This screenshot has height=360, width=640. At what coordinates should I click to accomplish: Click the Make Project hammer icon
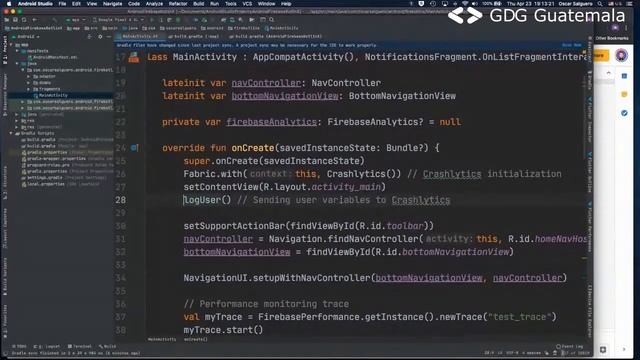(54, 20)
